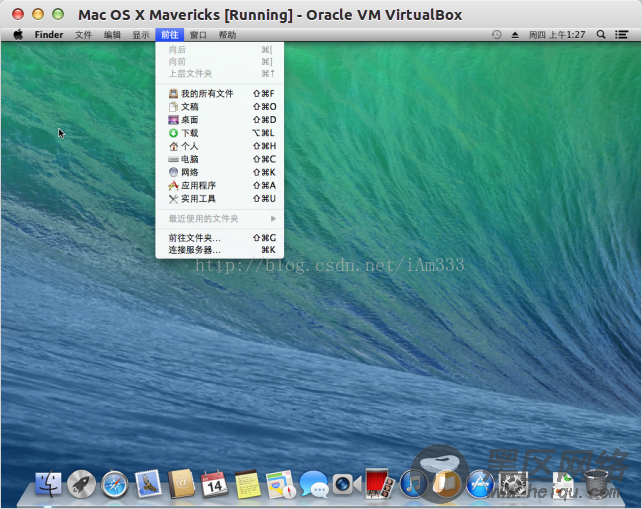This screenshot has width=642, height=509.
Task: Open the 编辑 menu
Action: [x=112, y=35]
